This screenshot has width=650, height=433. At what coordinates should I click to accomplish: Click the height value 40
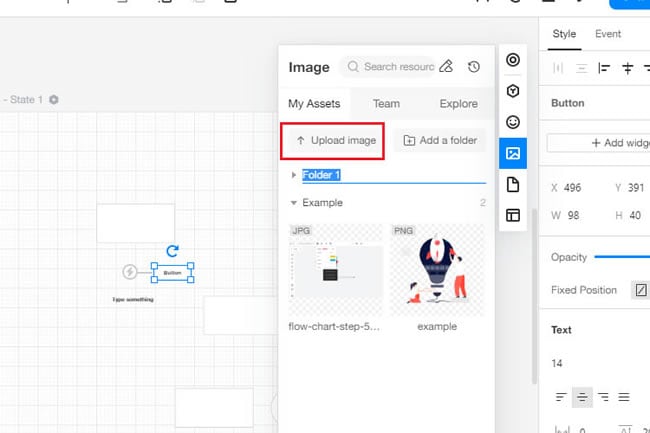635,215
